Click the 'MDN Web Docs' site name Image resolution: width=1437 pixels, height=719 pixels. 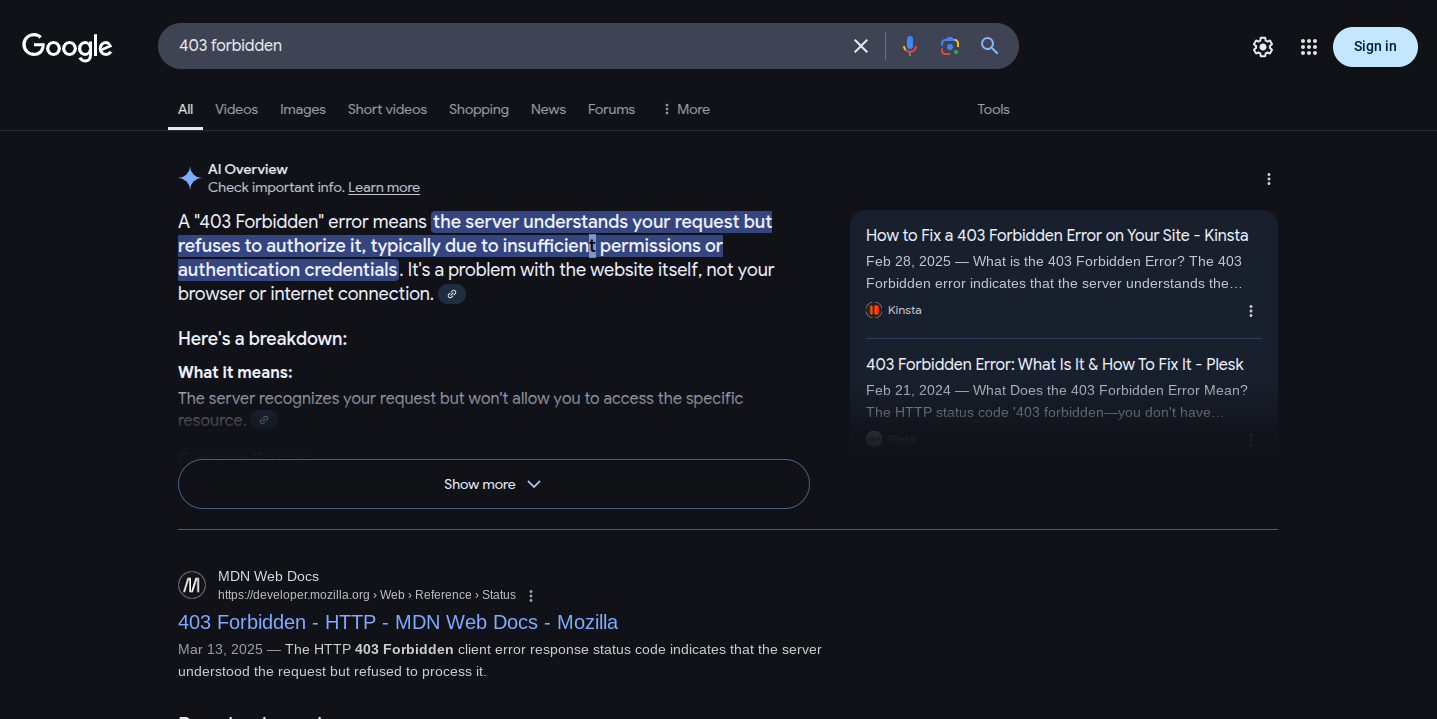pos(268,576)
